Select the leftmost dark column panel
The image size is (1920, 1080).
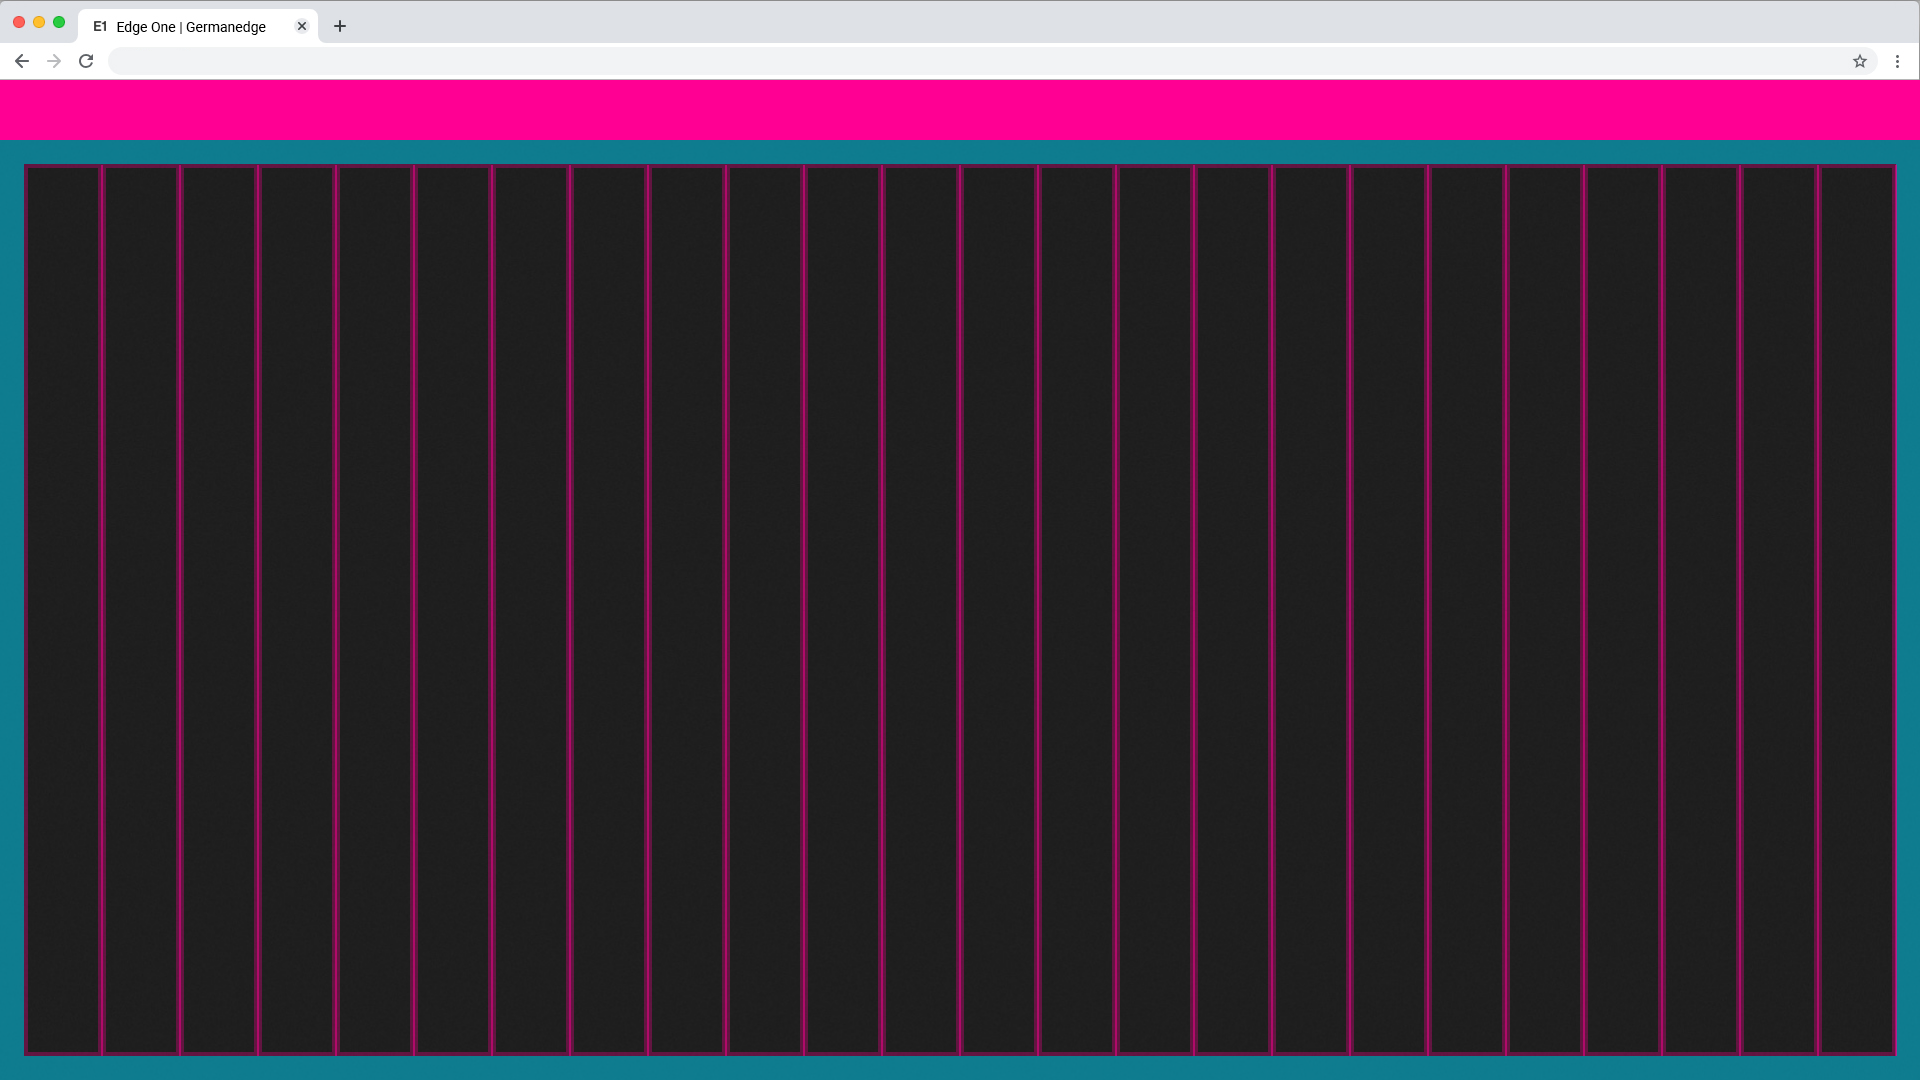pyautogui.click(x=63, y=610)
